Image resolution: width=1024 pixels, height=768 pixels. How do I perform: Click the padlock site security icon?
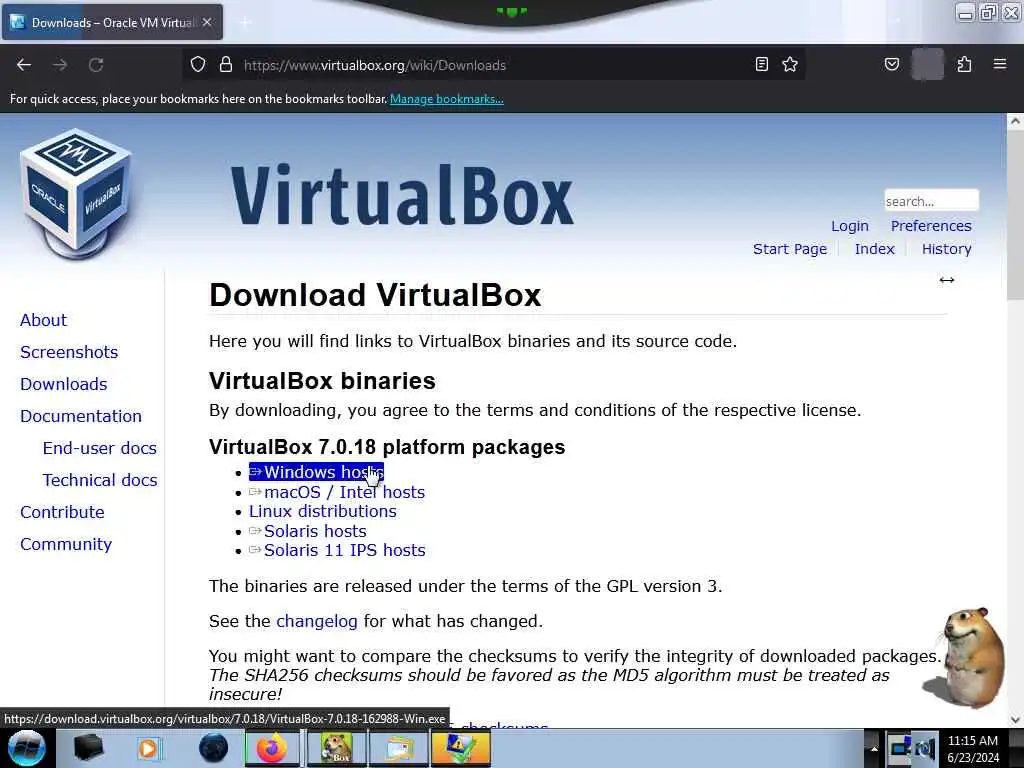click(226, 64)
